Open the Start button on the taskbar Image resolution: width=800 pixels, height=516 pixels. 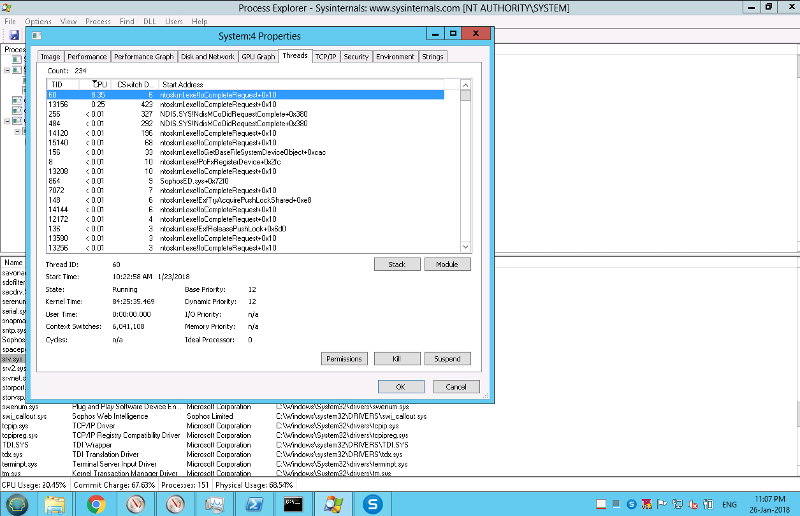(x=17, y=504)
